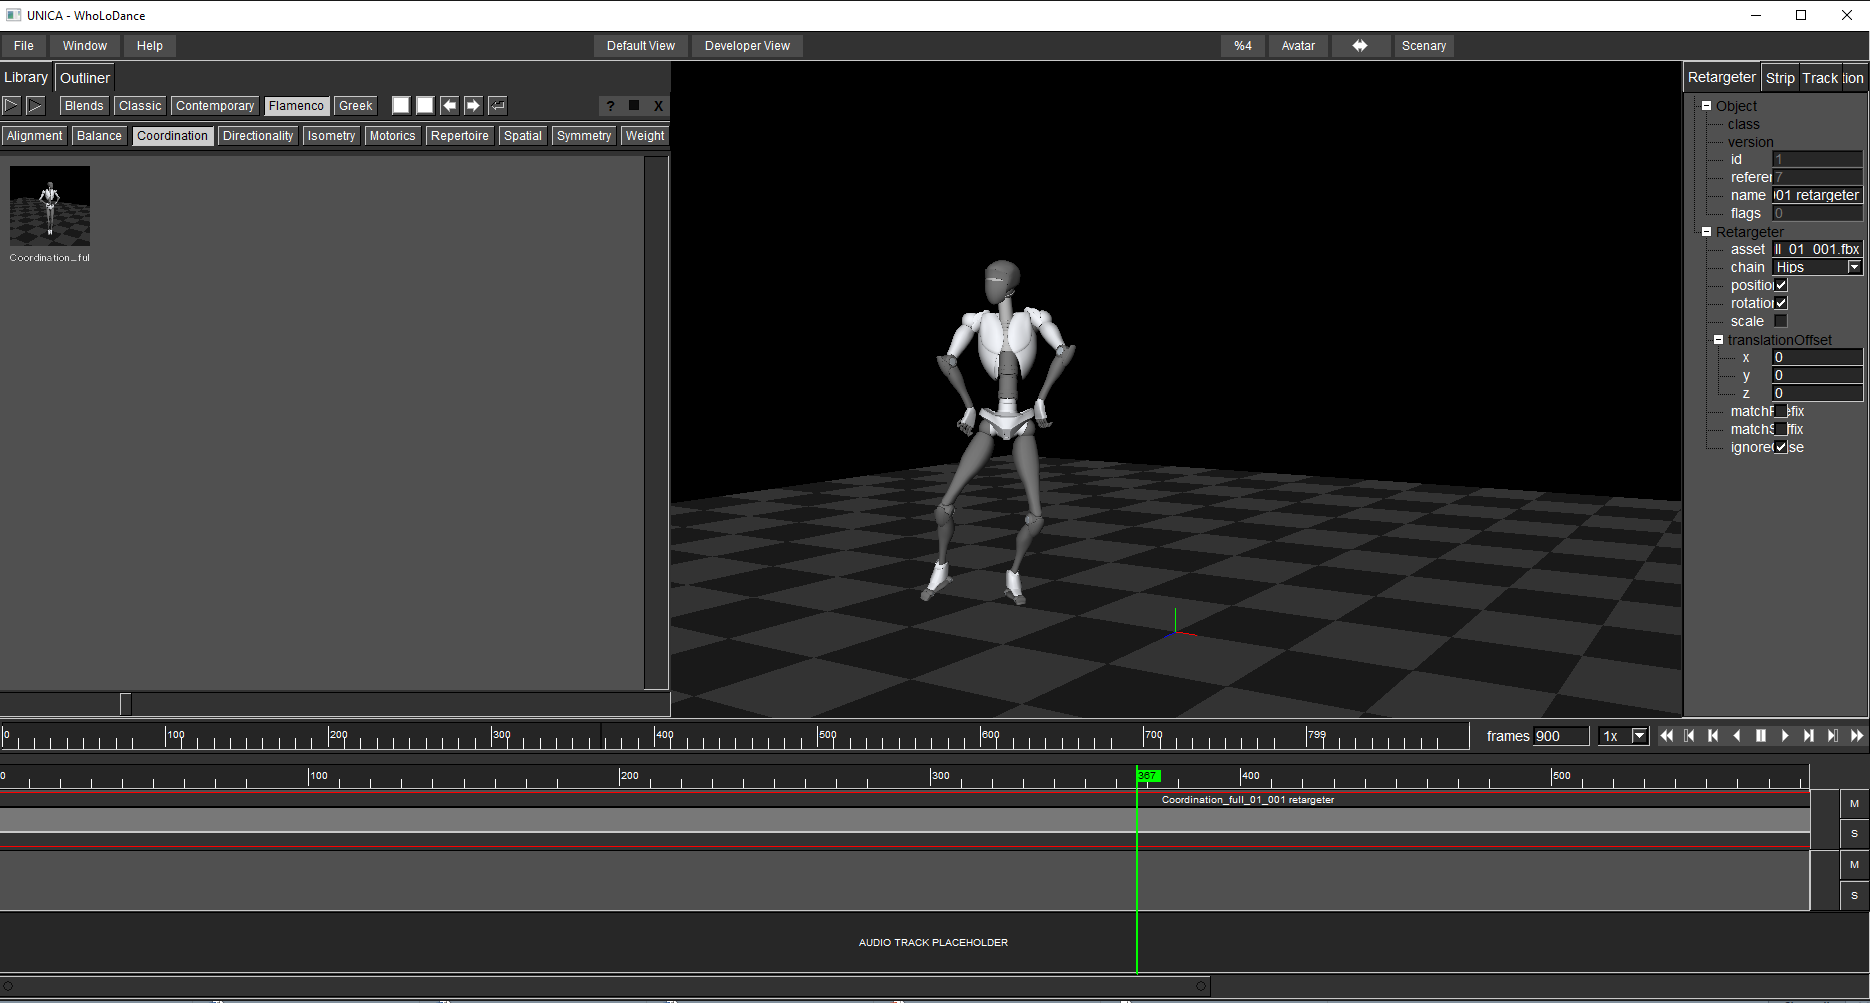Uncheck the position checkbox
The image size is (1870, 1003).
[x=1781, y=285]
